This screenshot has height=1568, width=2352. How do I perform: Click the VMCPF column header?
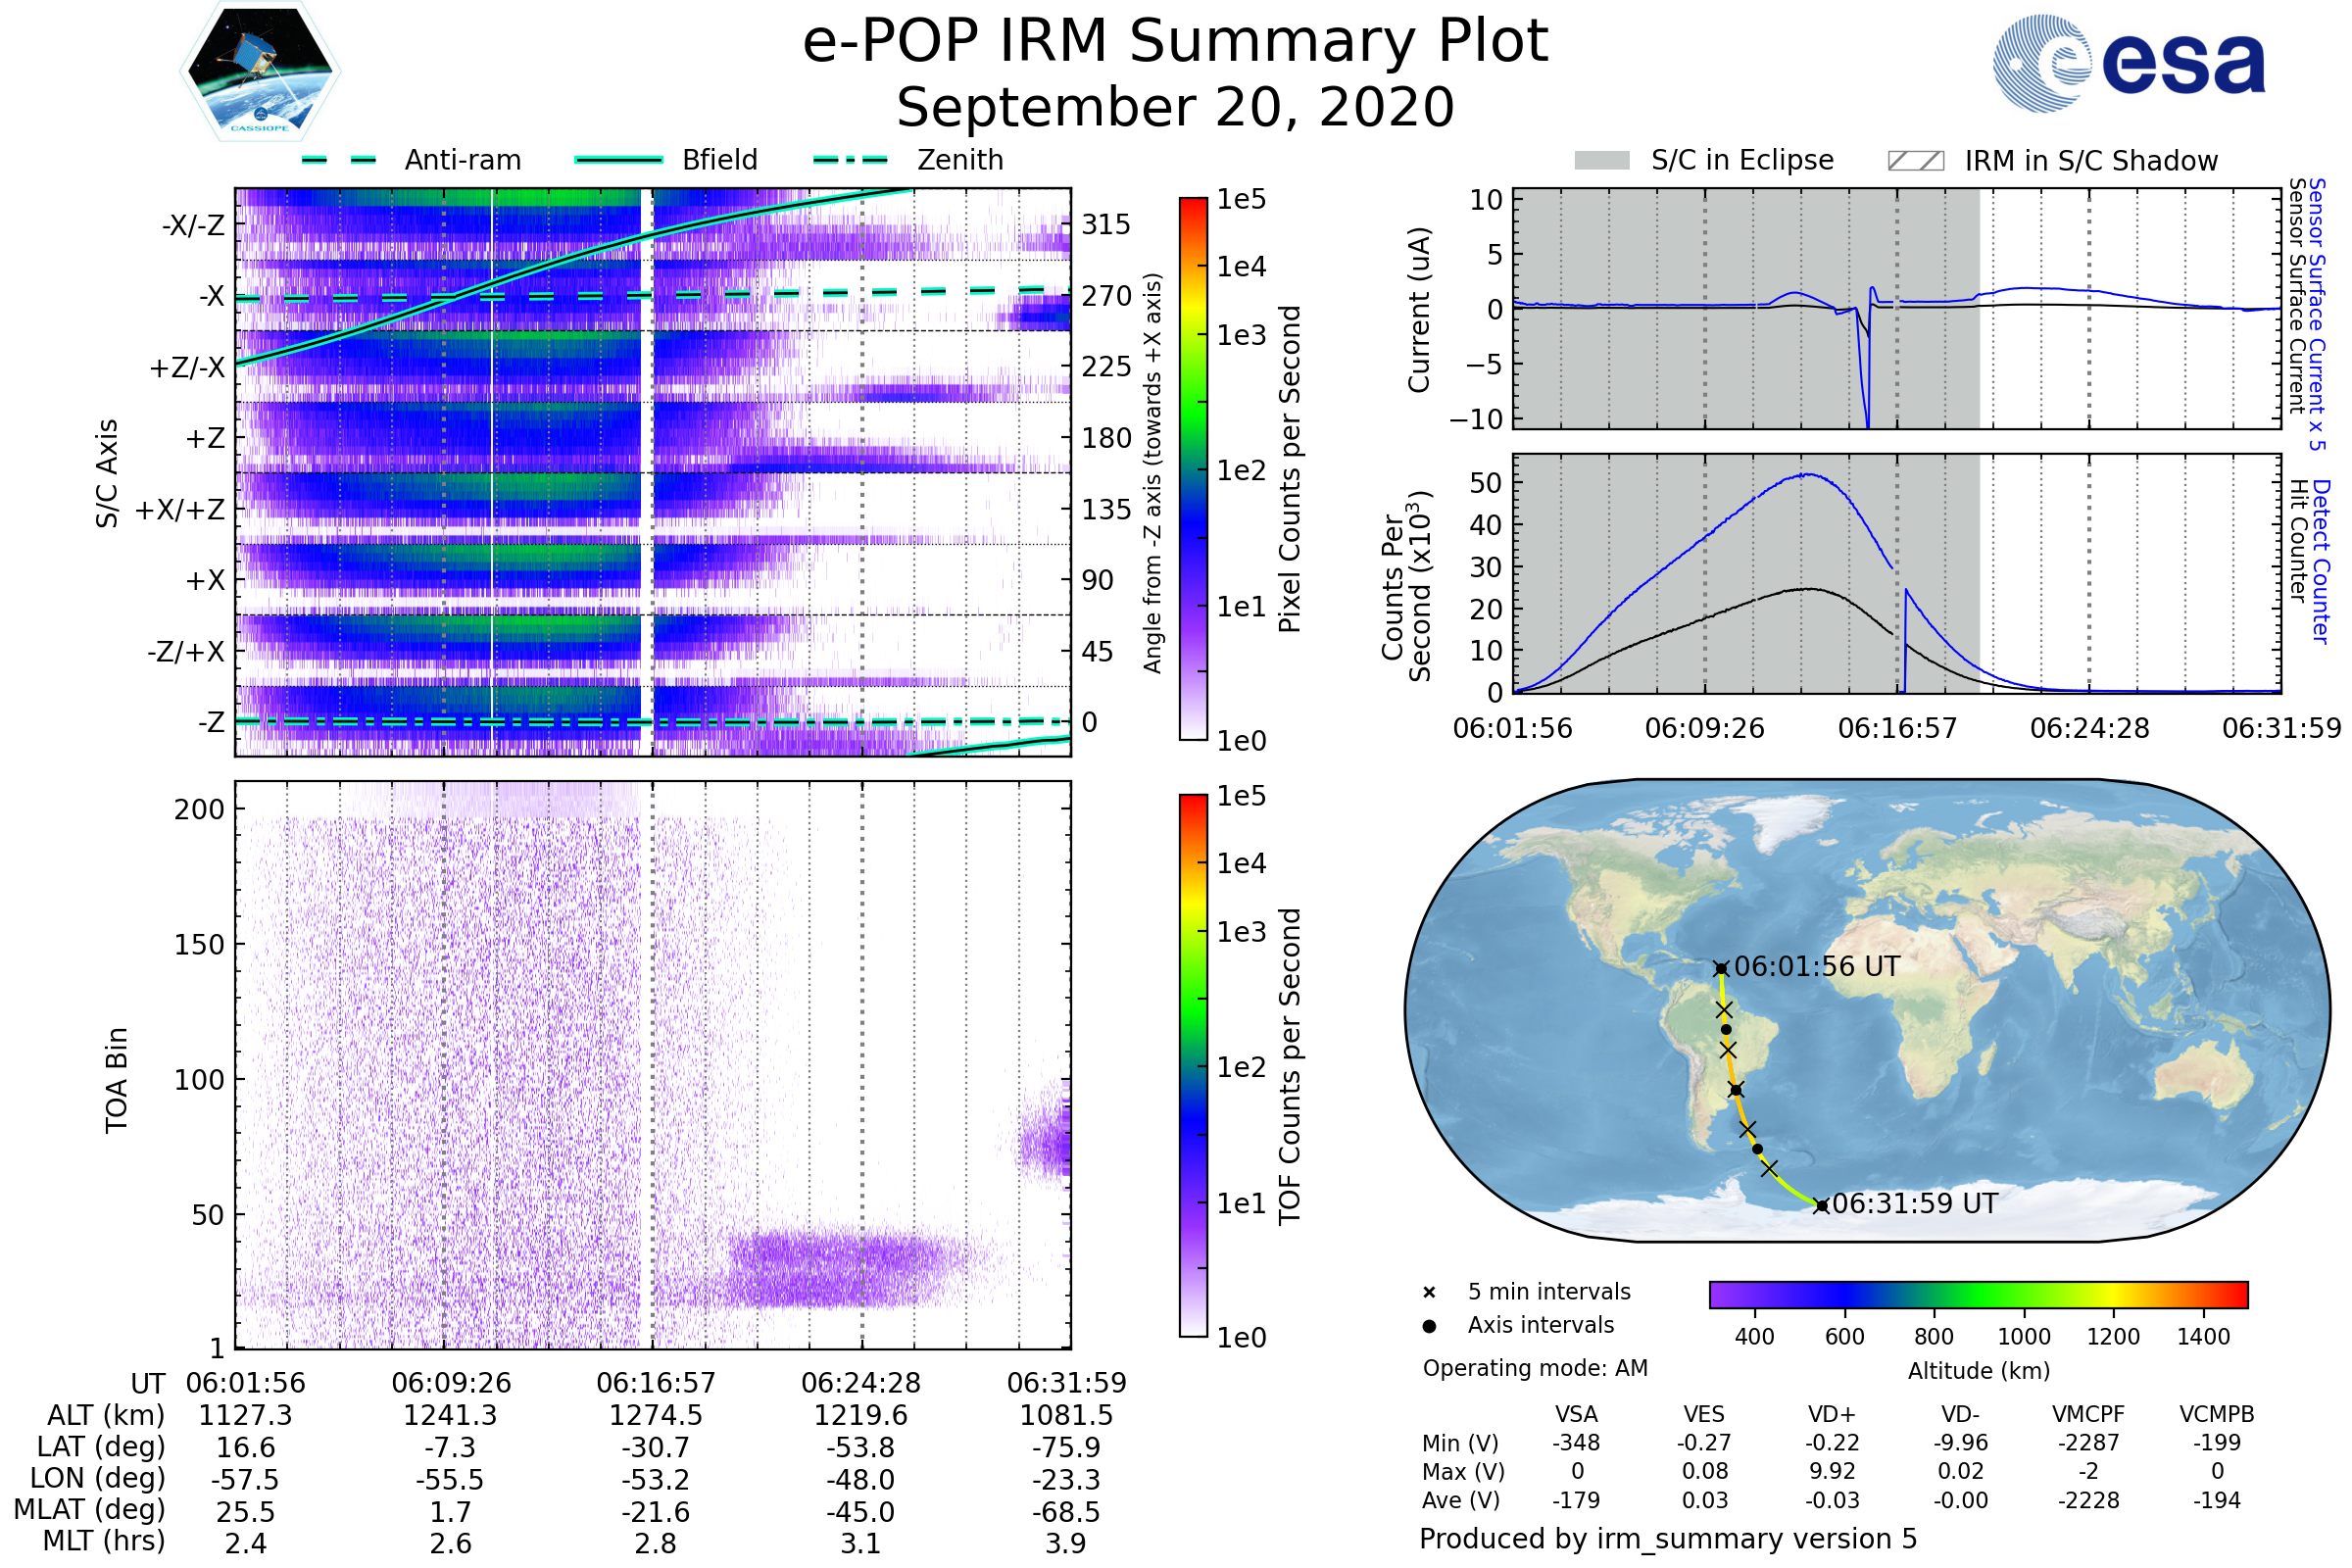2088,1414
